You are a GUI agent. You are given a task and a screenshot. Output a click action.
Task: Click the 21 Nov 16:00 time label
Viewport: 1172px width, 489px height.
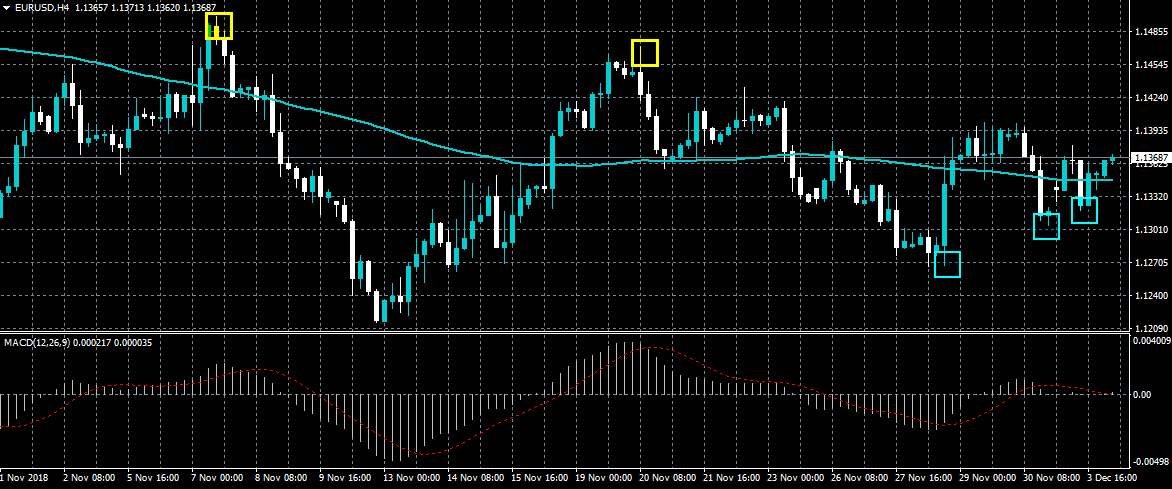[732, 477]
